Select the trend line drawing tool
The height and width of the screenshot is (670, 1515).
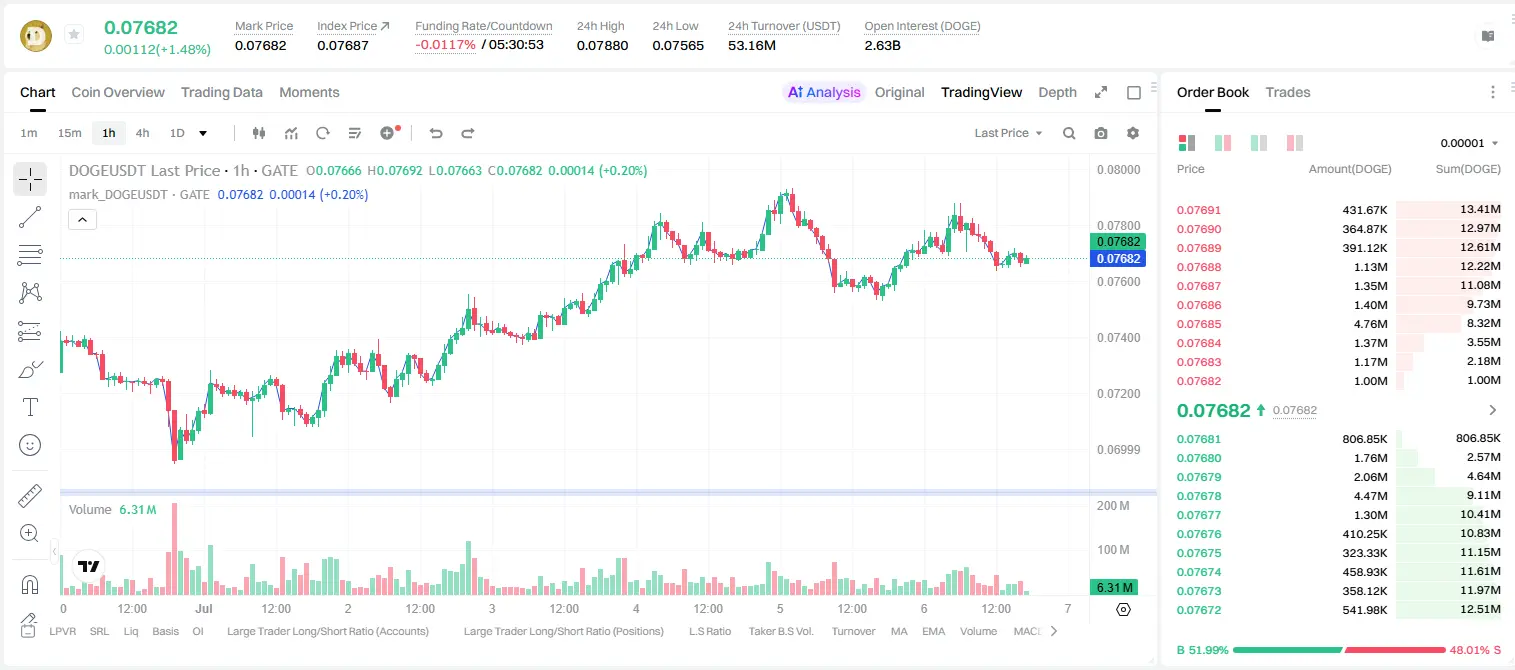(x=30, y=217)
